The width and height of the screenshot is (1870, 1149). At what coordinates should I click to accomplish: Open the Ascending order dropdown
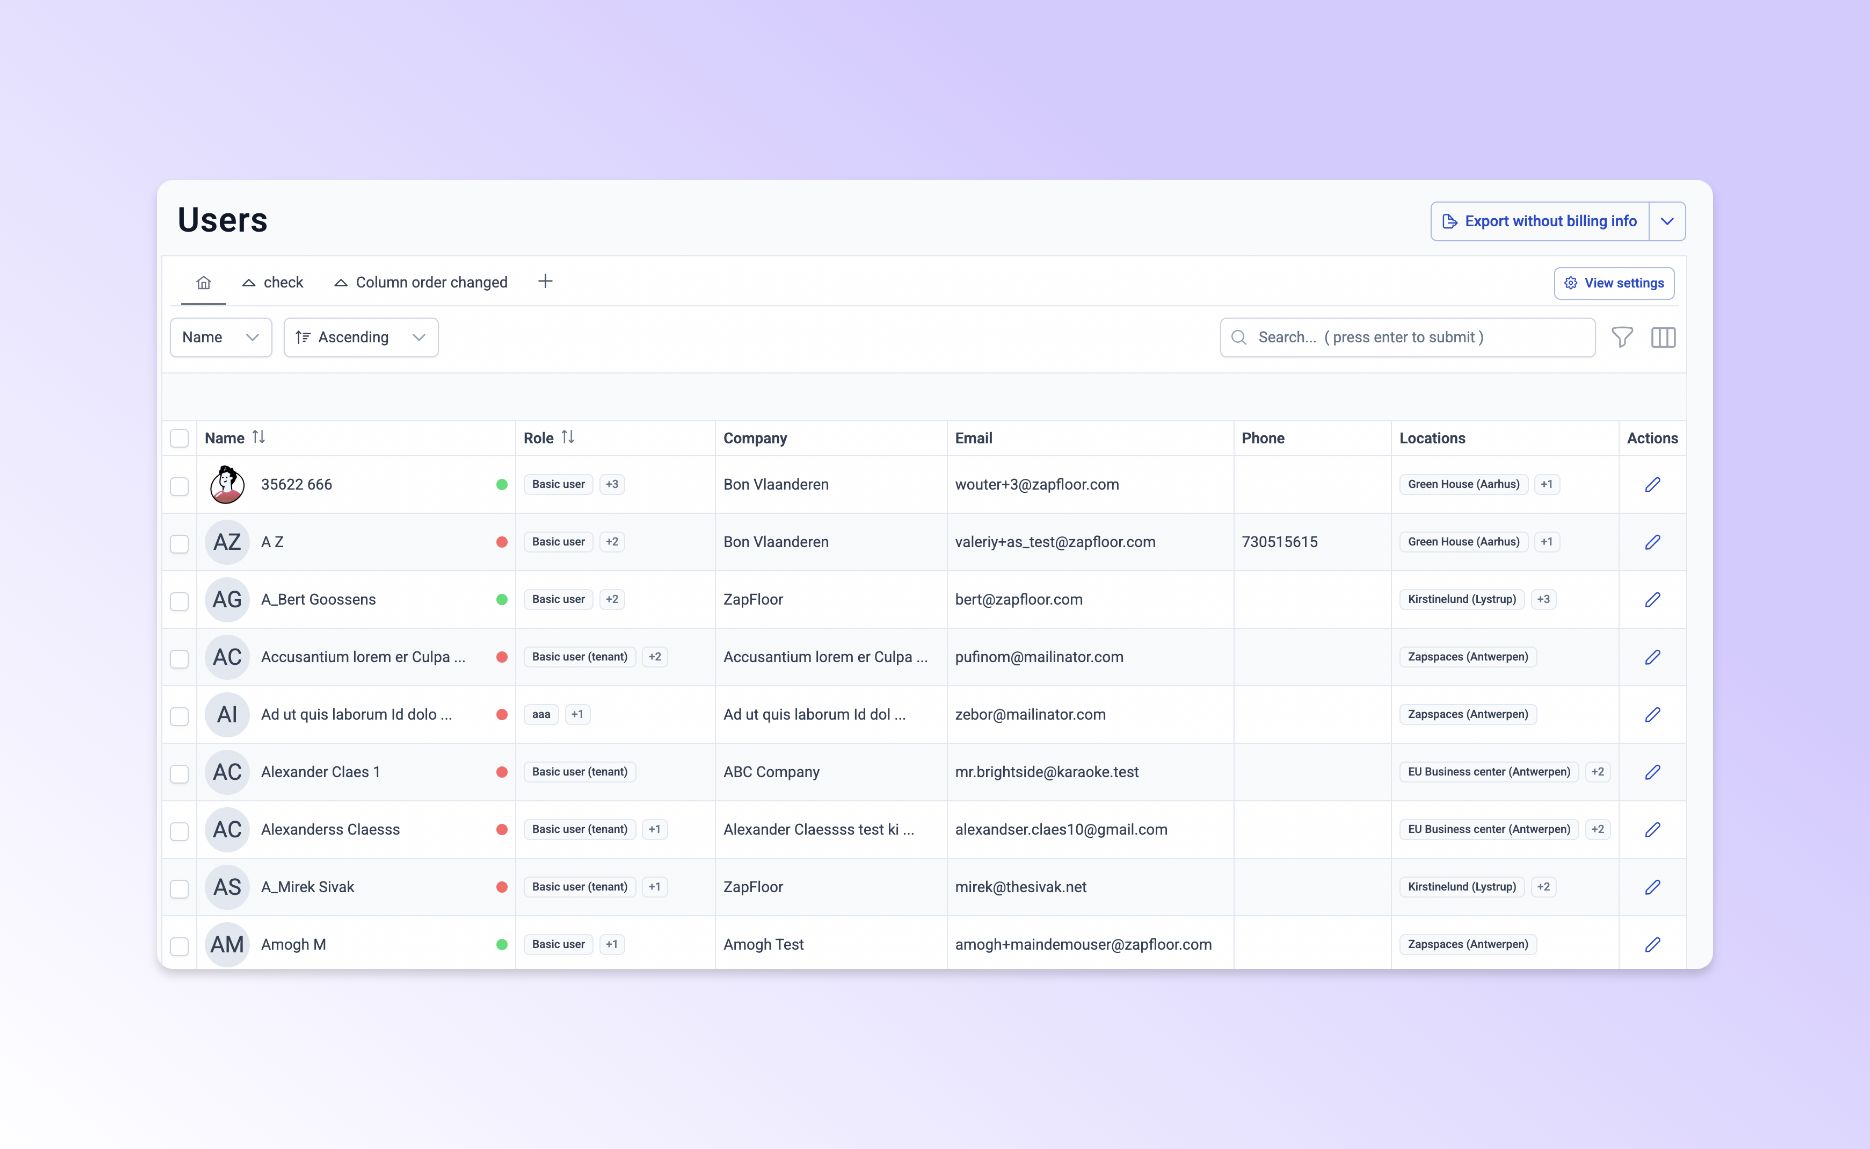click(x=361, y=338)
